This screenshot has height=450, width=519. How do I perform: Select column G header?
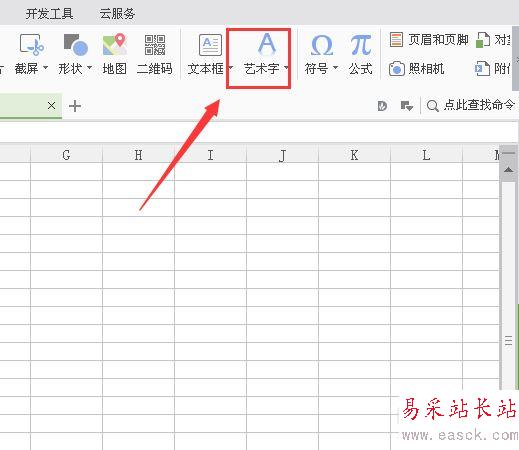66,155
